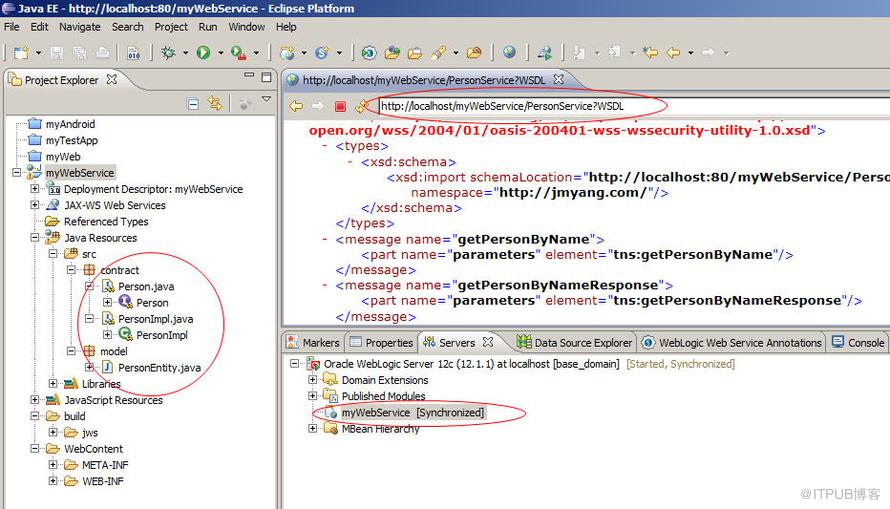Collapse the Oracle WebLogic Server node
Image resolution: width=890 pixels, height=509 pixels.
[x=295, y=363]
